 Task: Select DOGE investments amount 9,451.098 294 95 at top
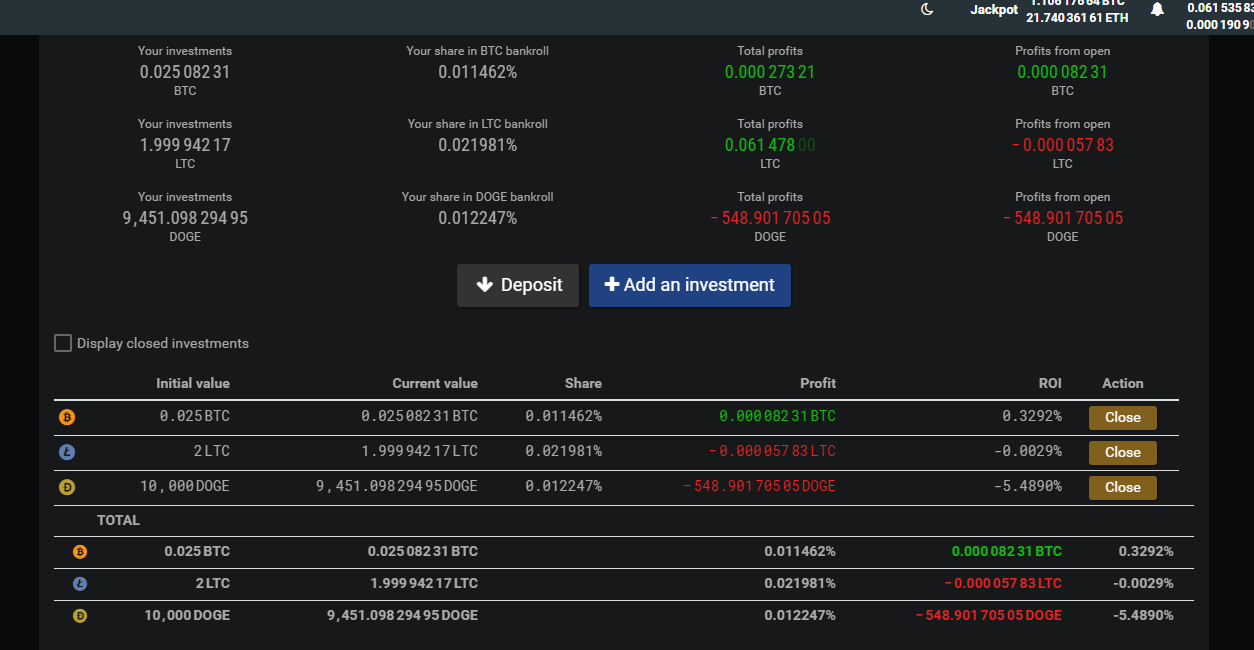tap(185, 218)
